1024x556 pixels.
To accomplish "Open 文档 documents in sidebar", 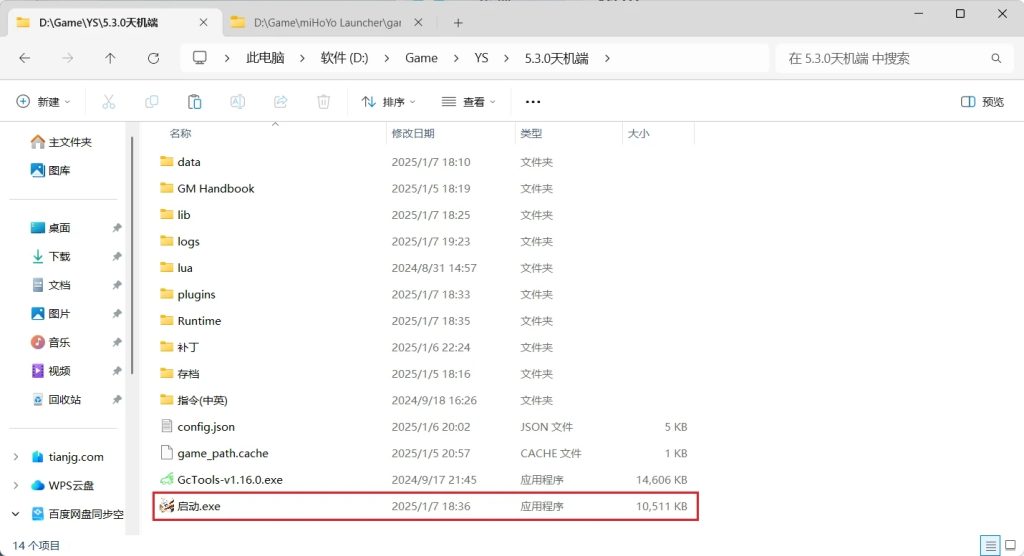I will [51, 285].
